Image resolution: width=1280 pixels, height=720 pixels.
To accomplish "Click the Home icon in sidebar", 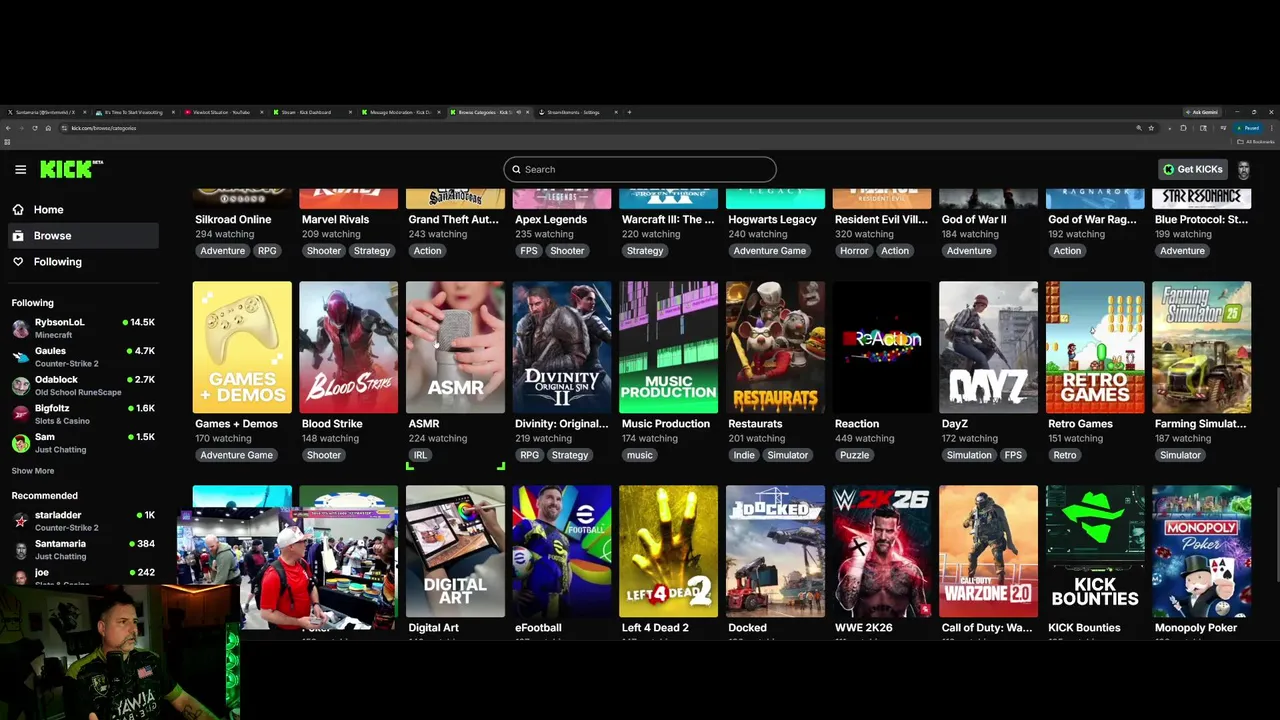I will pyautogui.click(x=18, y=209).
